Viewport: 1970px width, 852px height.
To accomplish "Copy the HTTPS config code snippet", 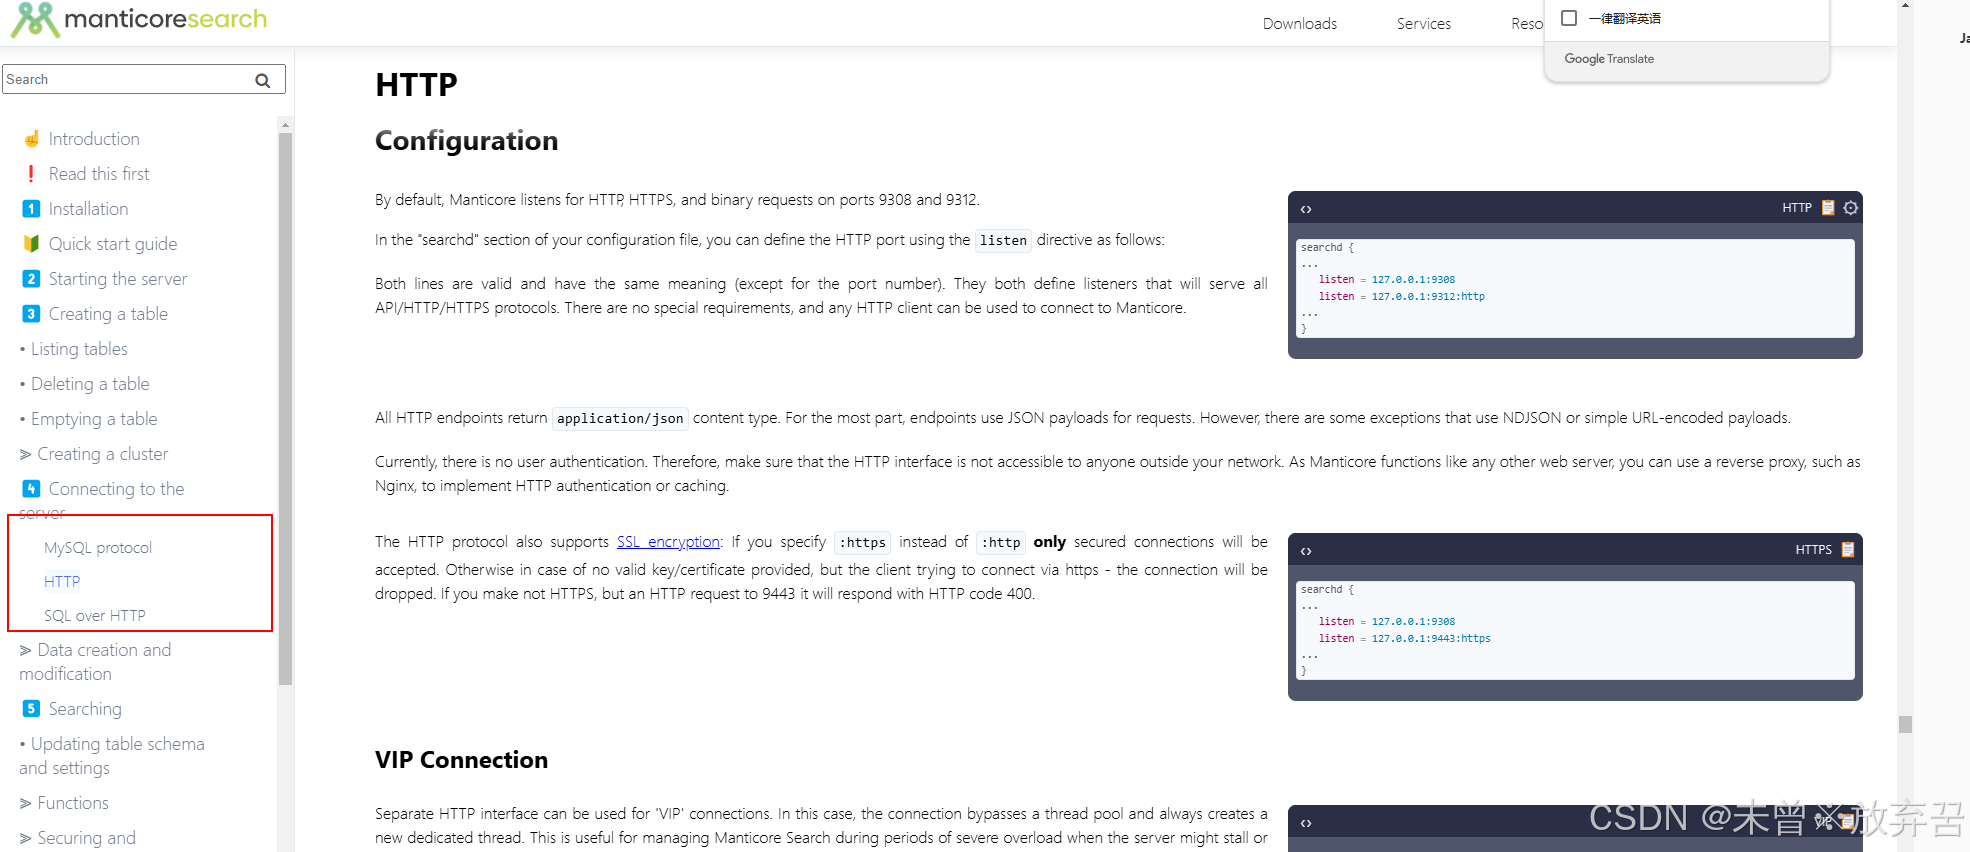I will tap(1848, 550).
